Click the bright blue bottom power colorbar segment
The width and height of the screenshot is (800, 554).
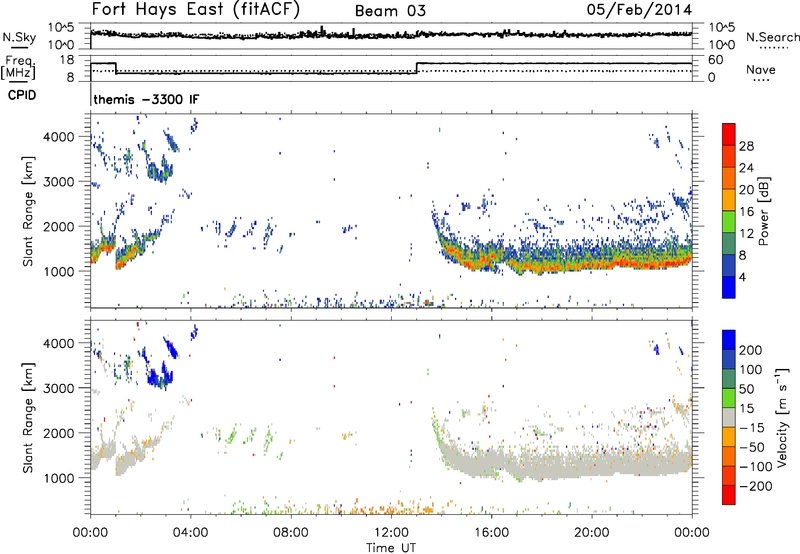(729, 287)
